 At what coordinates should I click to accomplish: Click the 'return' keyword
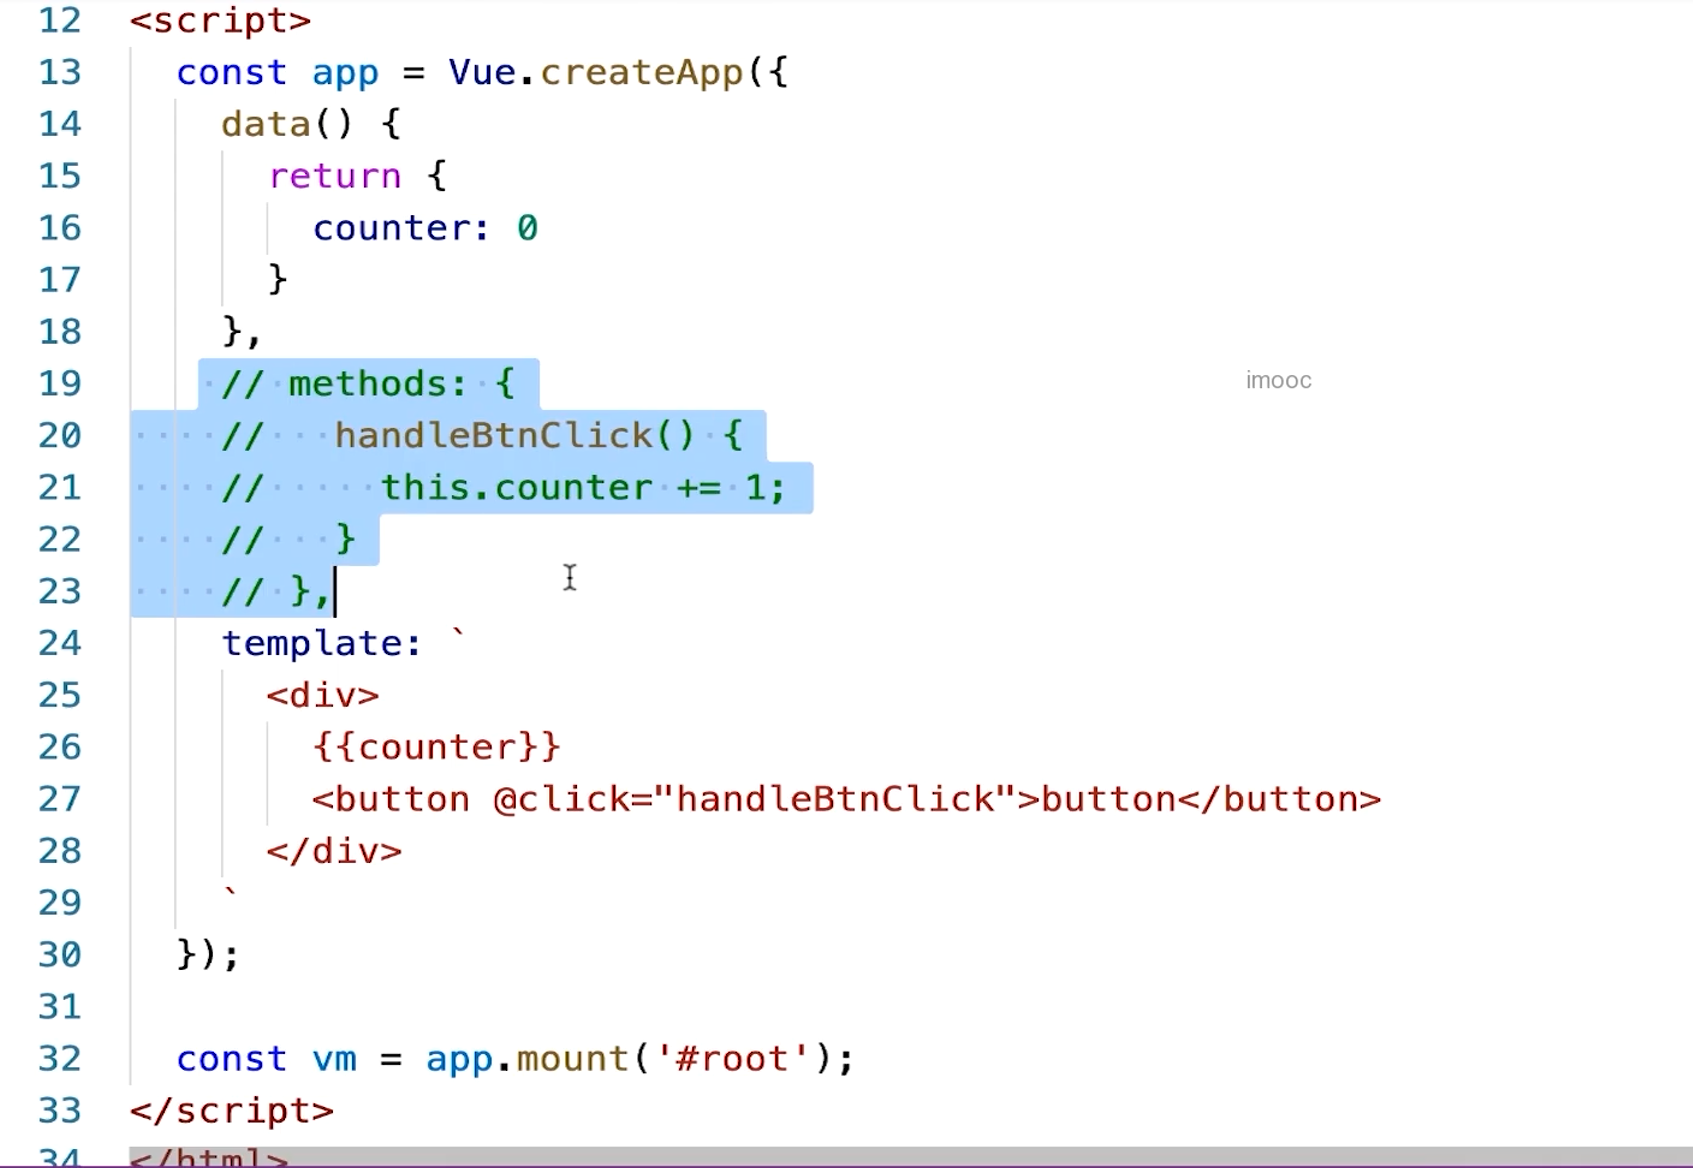click(334, 176)
